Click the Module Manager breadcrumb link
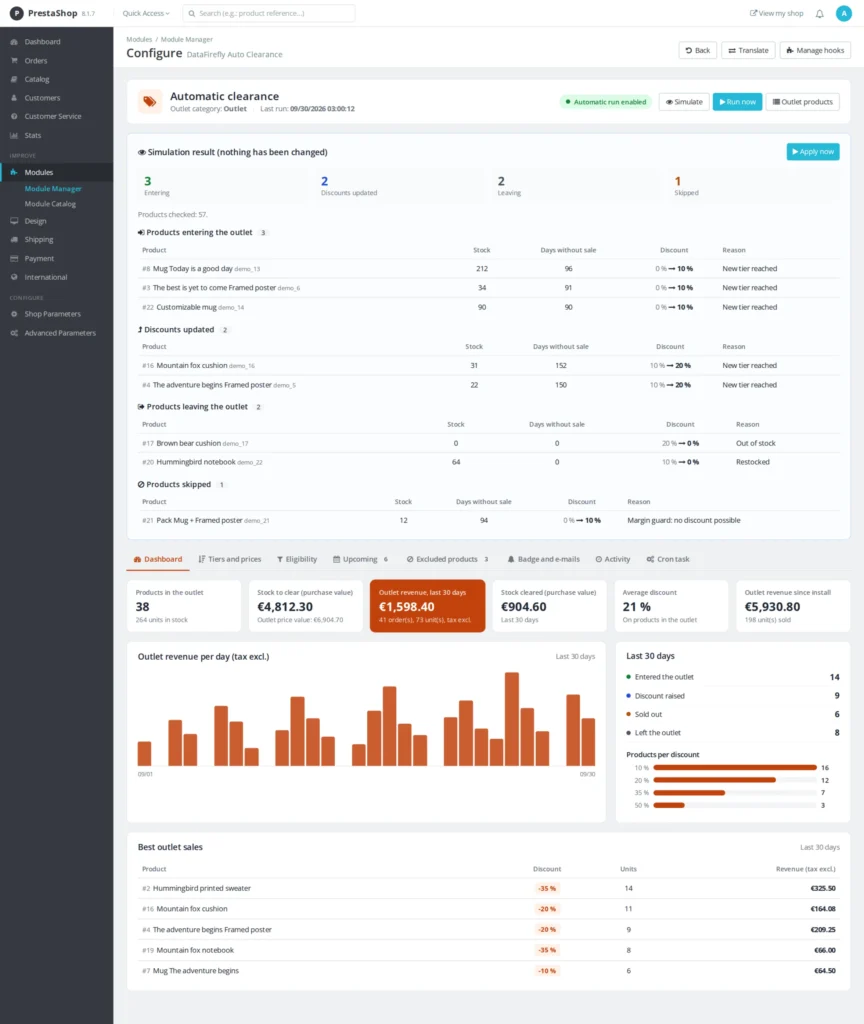The height and width of the screenshot is (1024, 864). pyautogui.click(x=187, y=39)
